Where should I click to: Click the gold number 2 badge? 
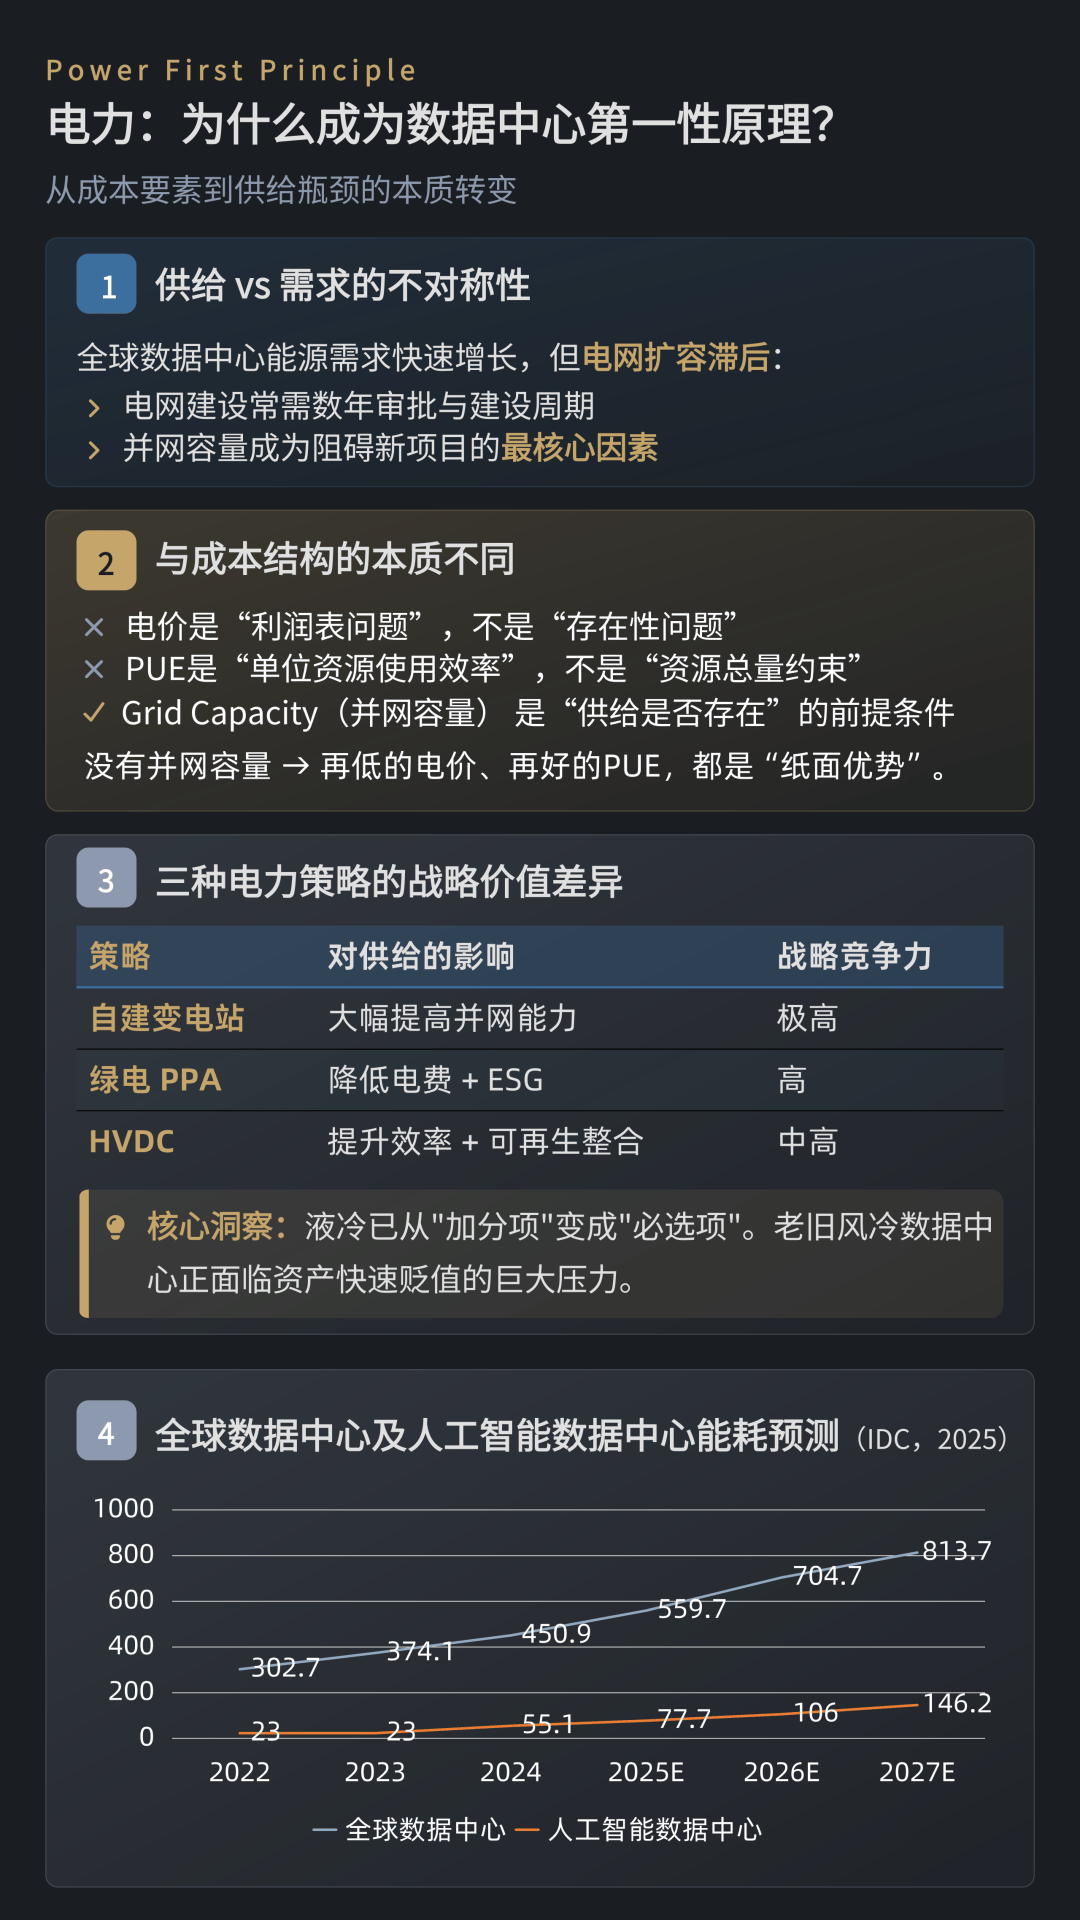(107, 561)
